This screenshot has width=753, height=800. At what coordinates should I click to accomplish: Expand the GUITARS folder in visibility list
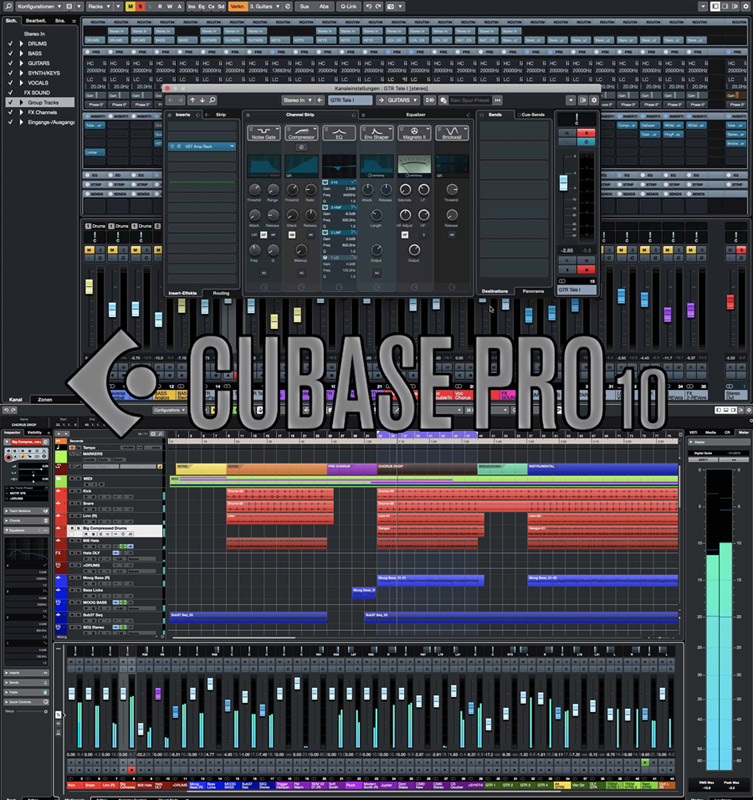tap(21, 63)
